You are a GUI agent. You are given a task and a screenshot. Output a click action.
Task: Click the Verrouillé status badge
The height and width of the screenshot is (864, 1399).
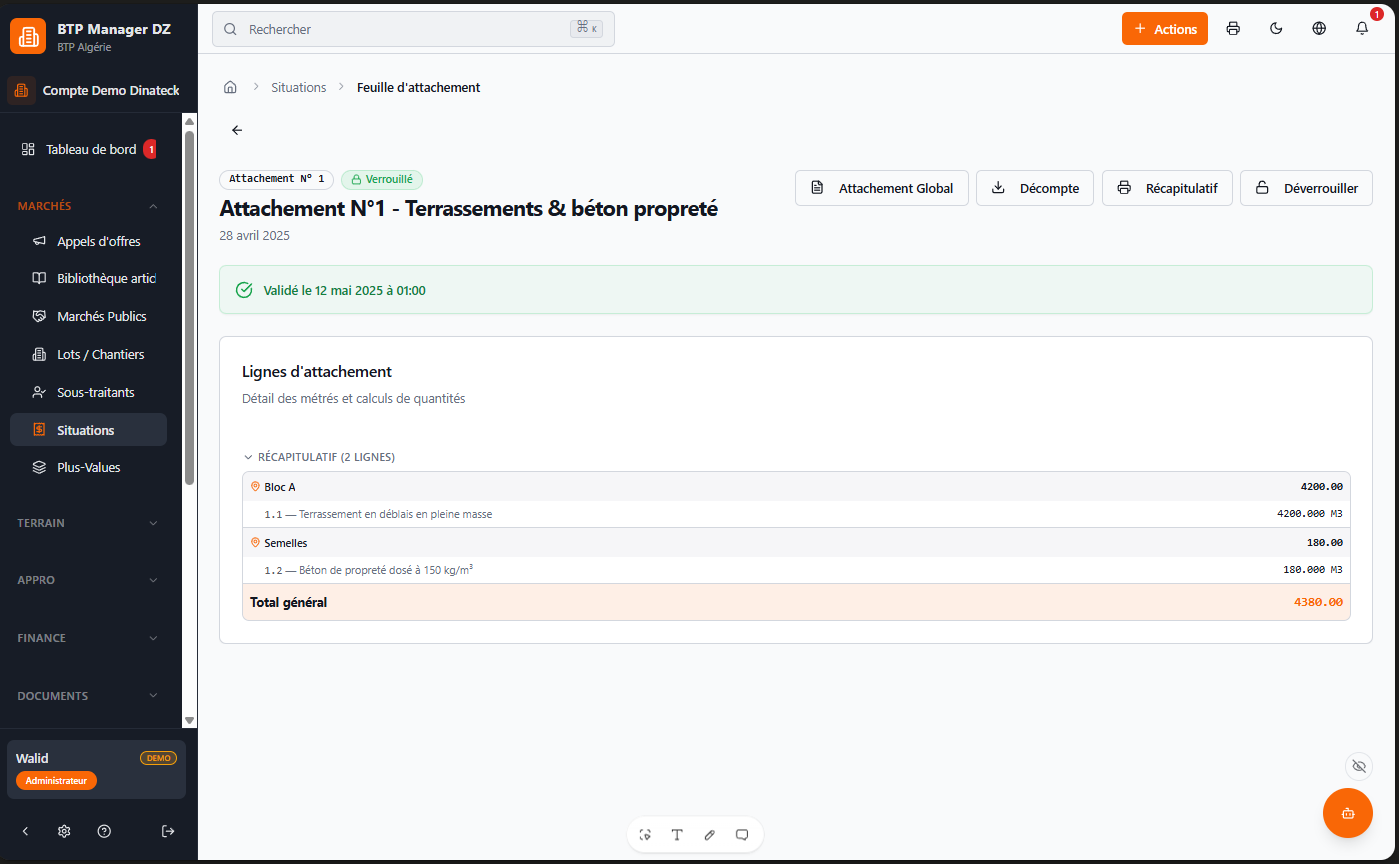(x=382, y=179)
